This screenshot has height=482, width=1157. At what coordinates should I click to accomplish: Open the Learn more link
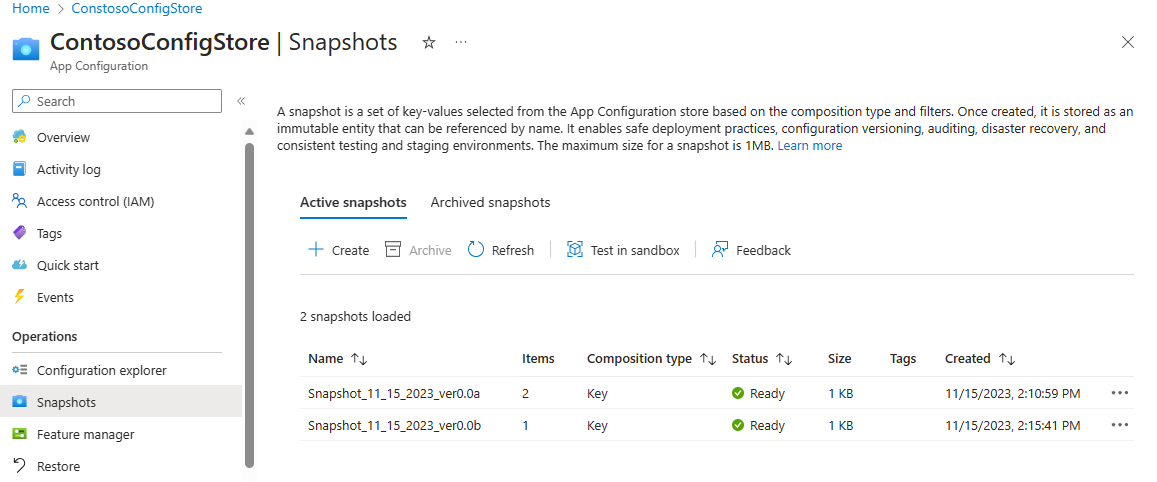click(x=809, y=146)
